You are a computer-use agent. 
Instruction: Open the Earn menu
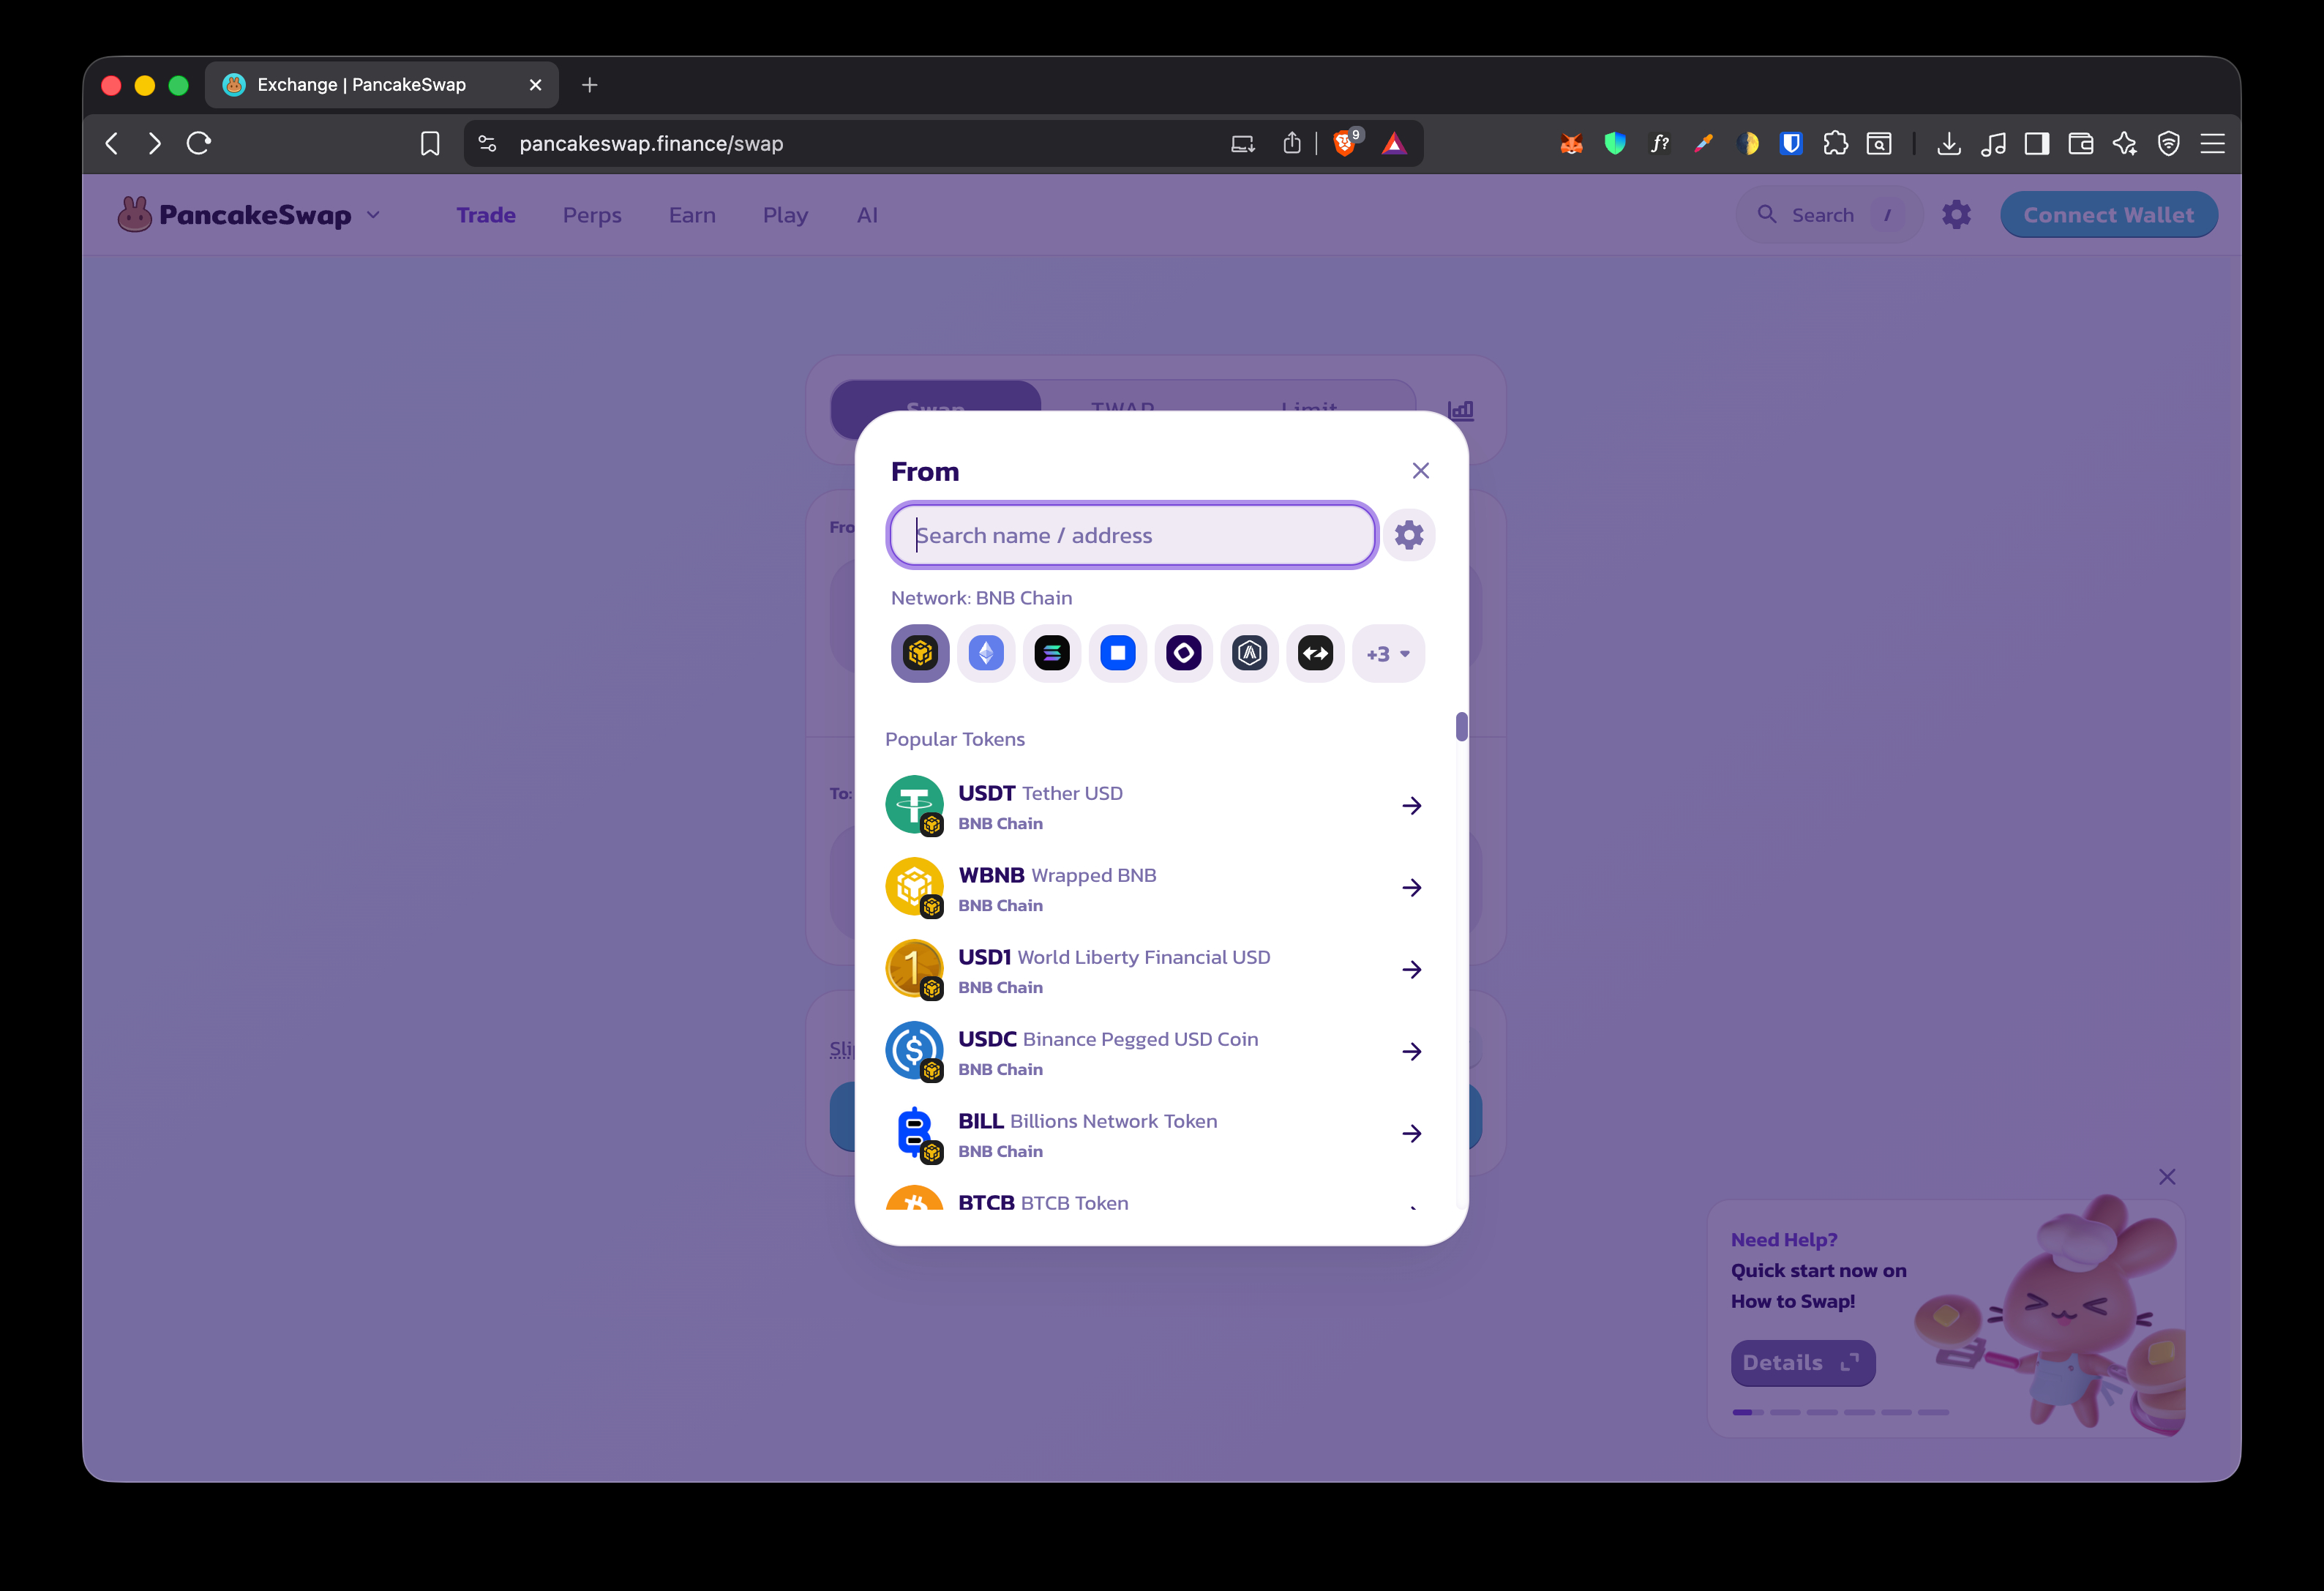click(692, 215)
